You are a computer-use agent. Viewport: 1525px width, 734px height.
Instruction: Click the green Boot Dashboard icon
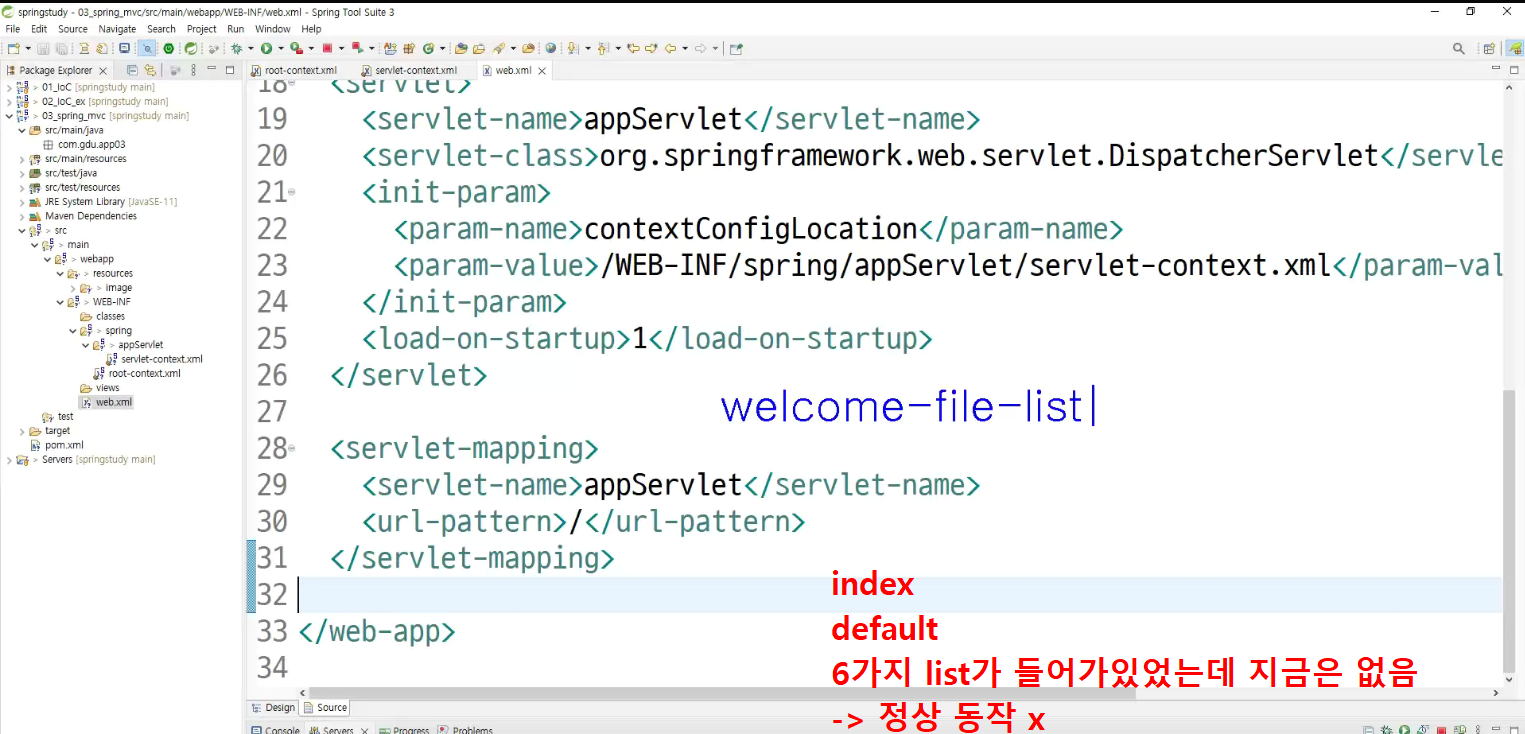click(x=168, y=48)
